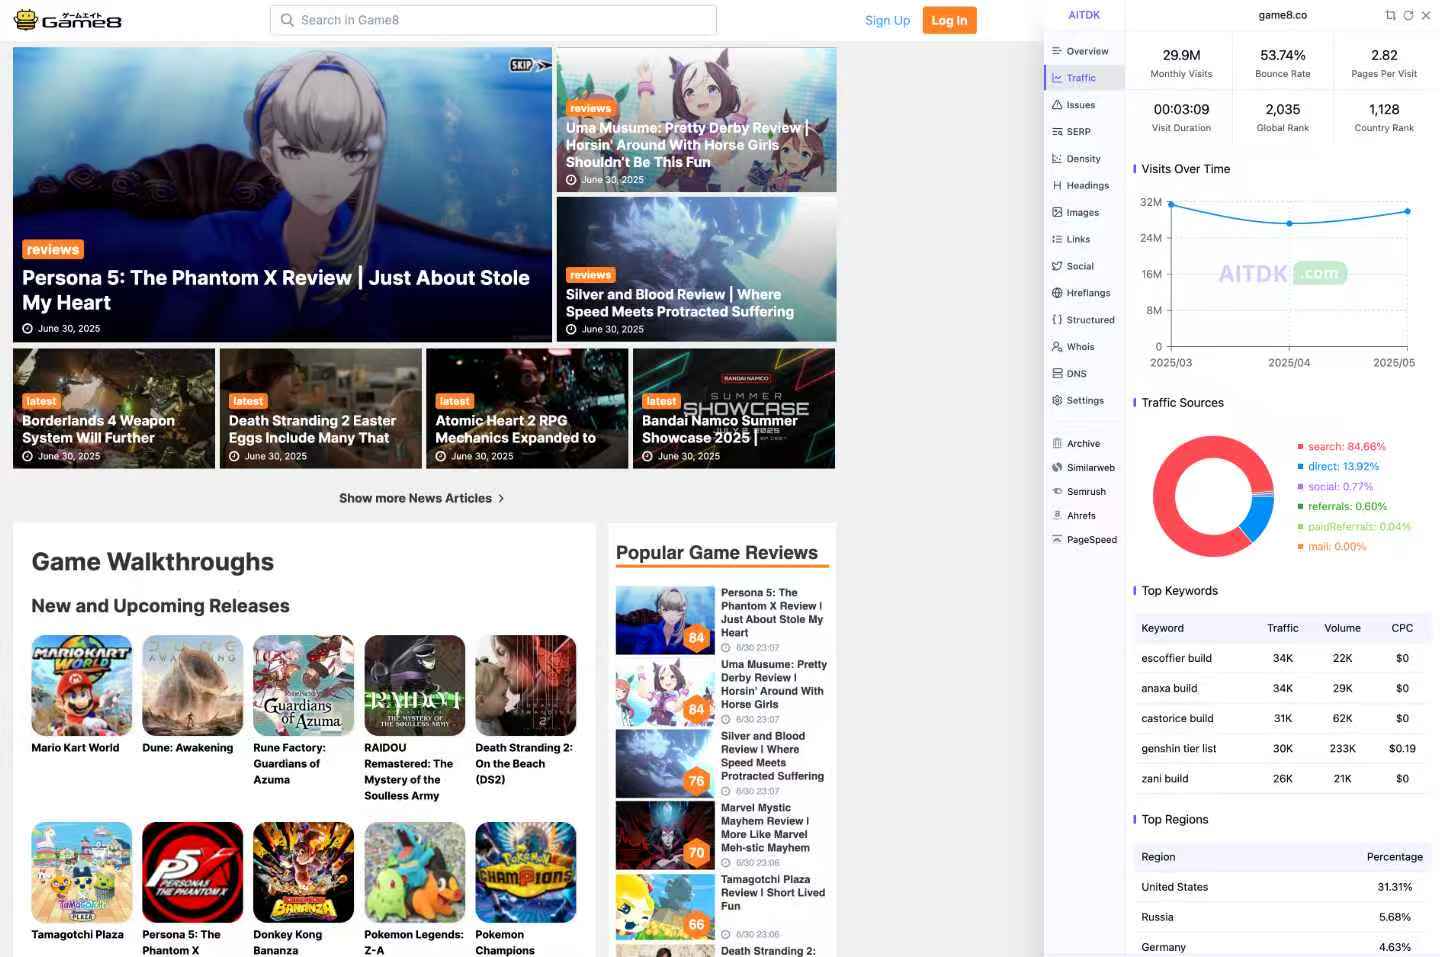Open the Death Stranding 2 Easter Eggs article
The image size is (1440, 957).
click(x=321, y=408)
